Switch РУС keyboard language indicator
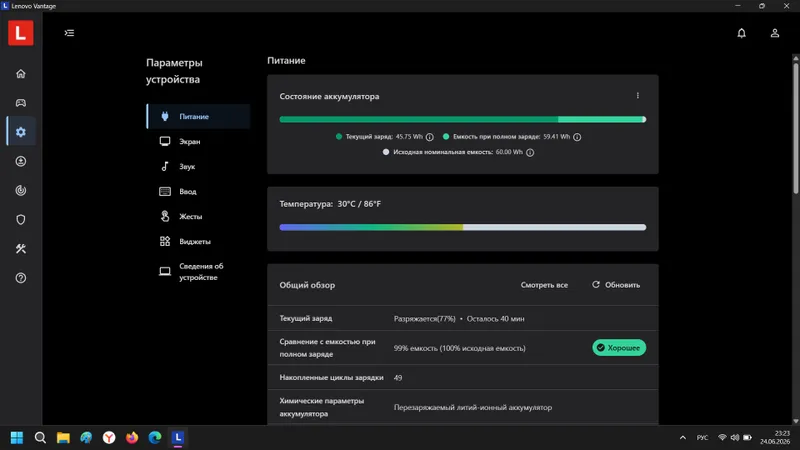Image resolution: width=800 pixels, height=450 pixels. (703, 438)
